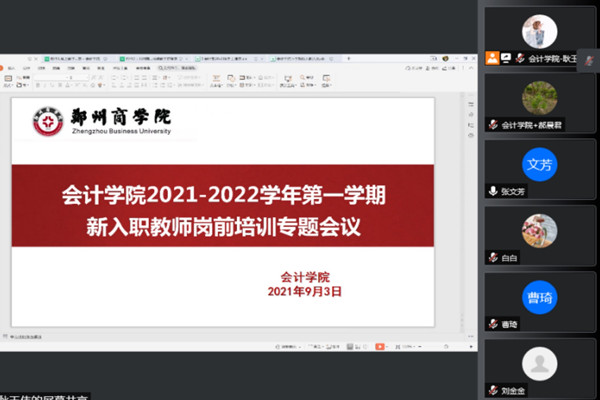Toggle italic formatting in ribbon

(45, 85)
